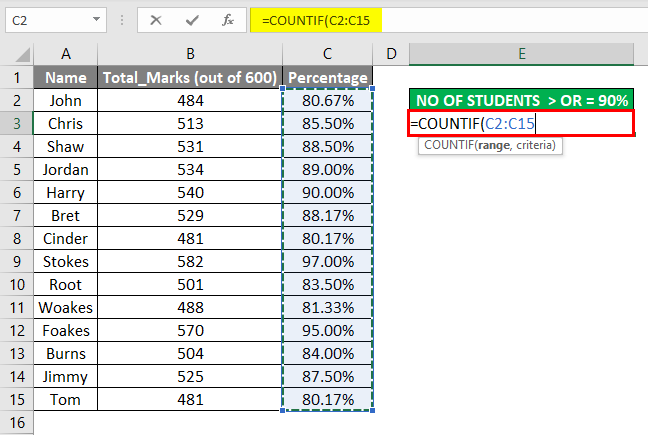The image size is (648, 435).
Task: Select cell with name Tom
Action: click(66, 399)
